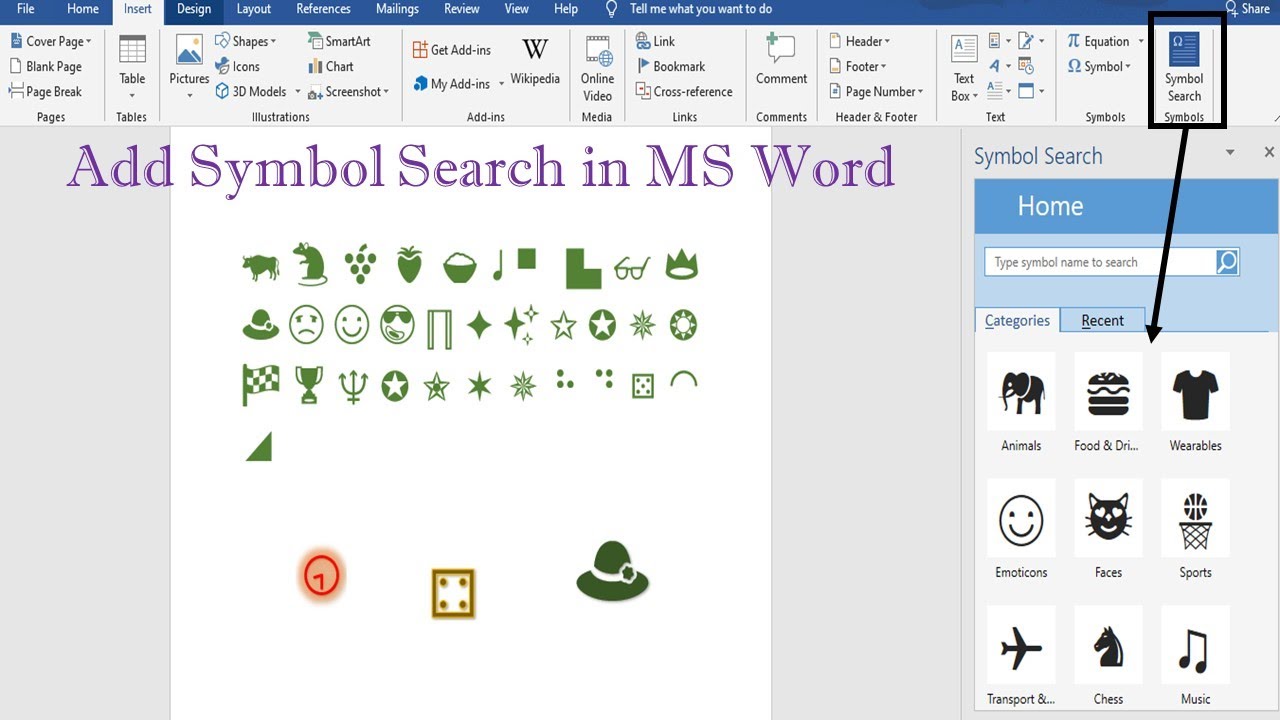
Task: Insert a Link
Action: coord(656,41)
